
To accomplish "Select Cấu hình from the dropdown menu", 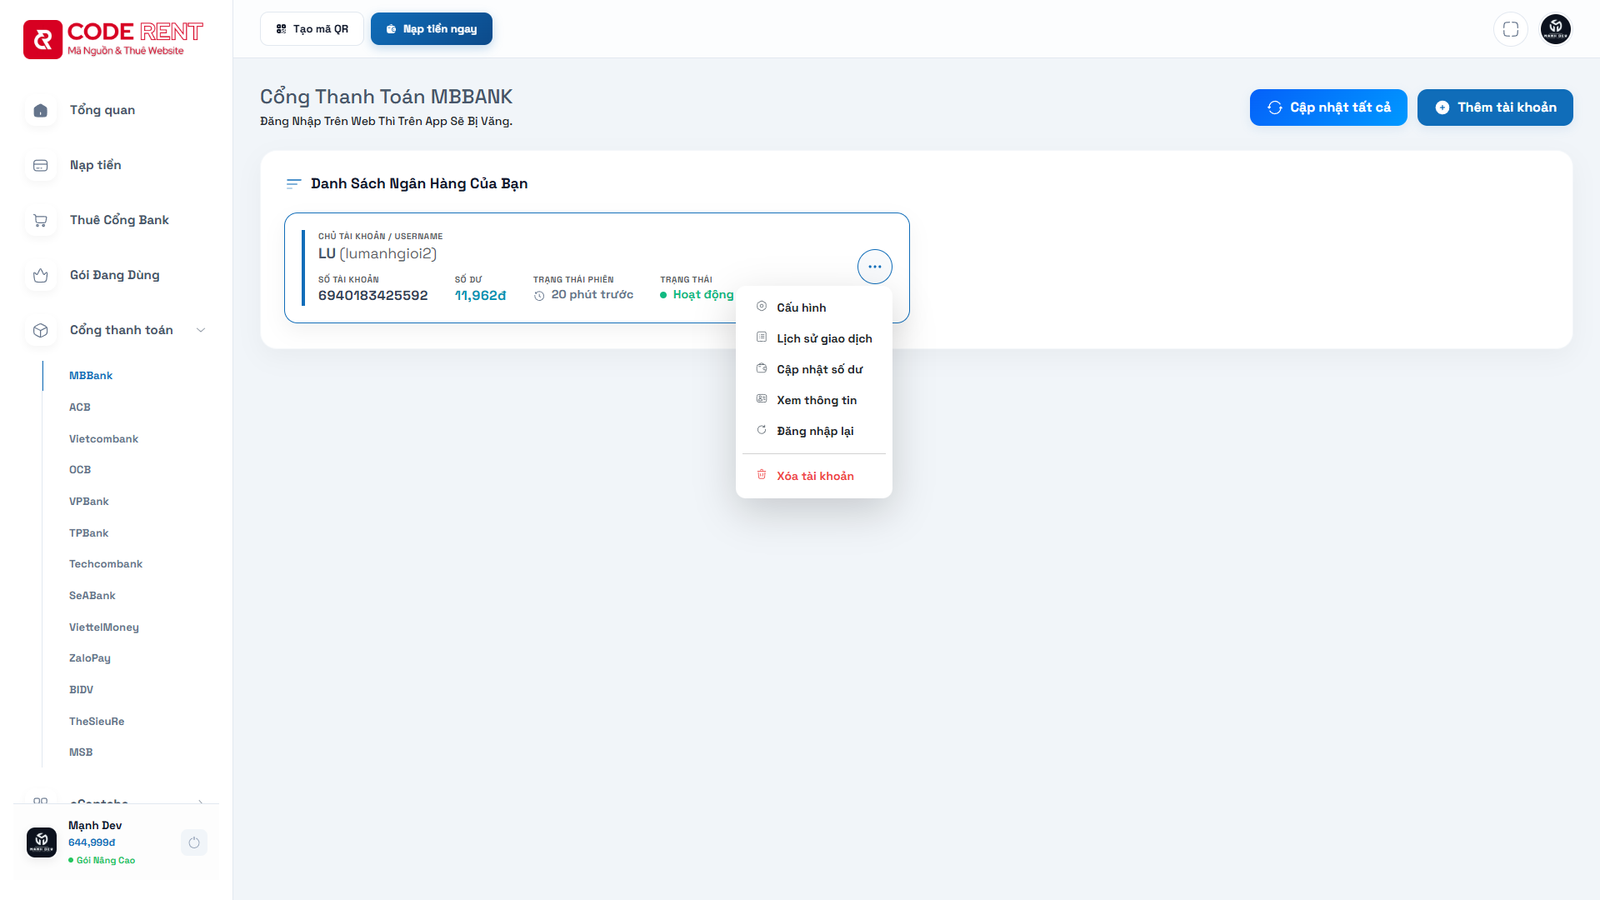I will (x=801, y=308).
